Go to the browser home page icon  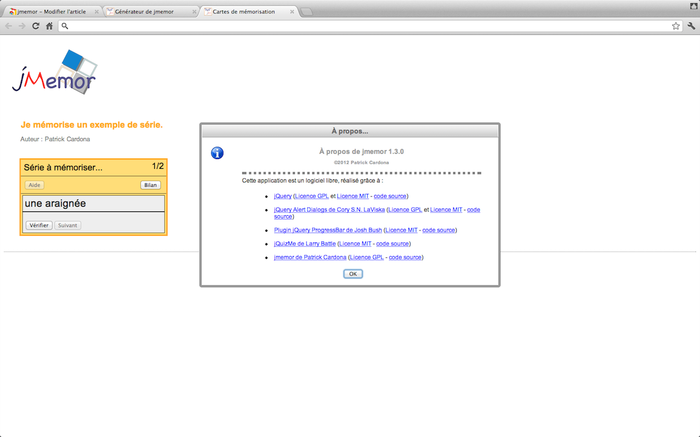click(49, 26)
